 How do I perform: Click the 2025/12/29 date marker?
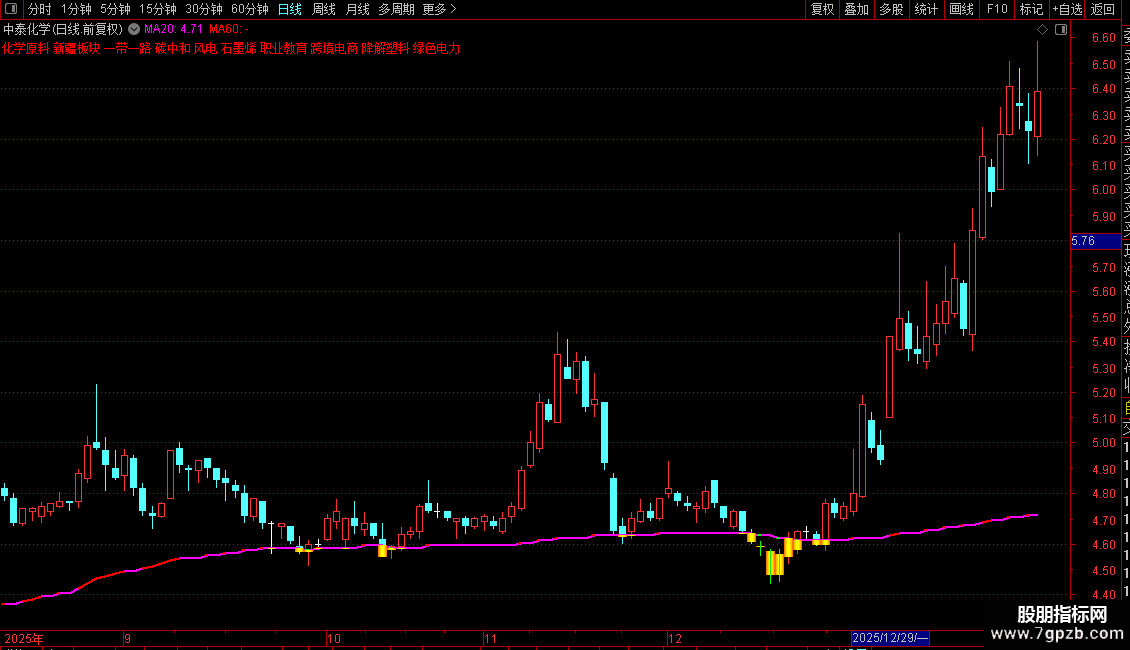tap(890, 638)
